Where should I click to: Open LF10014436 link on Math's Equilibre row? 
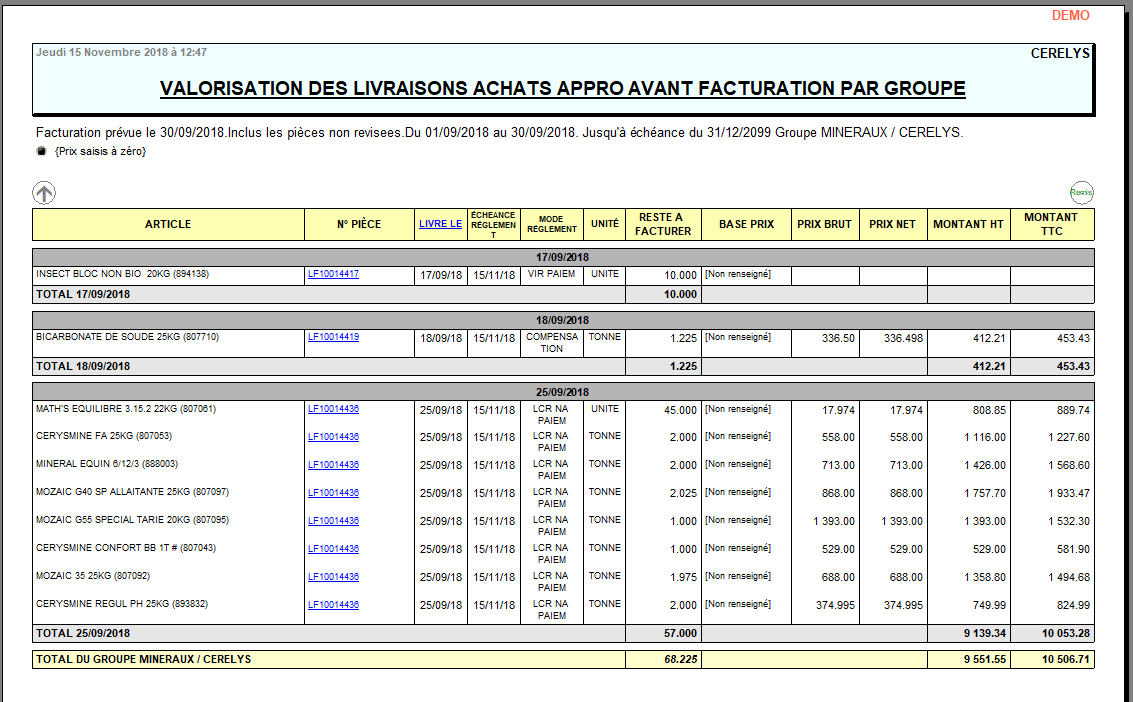[333, 409]
